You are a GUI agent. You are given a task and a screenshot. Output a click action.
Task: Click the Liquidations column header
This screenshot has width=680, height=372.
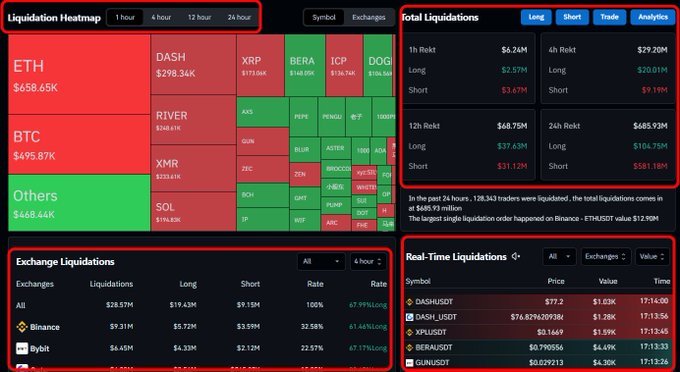tap(111, 284)
